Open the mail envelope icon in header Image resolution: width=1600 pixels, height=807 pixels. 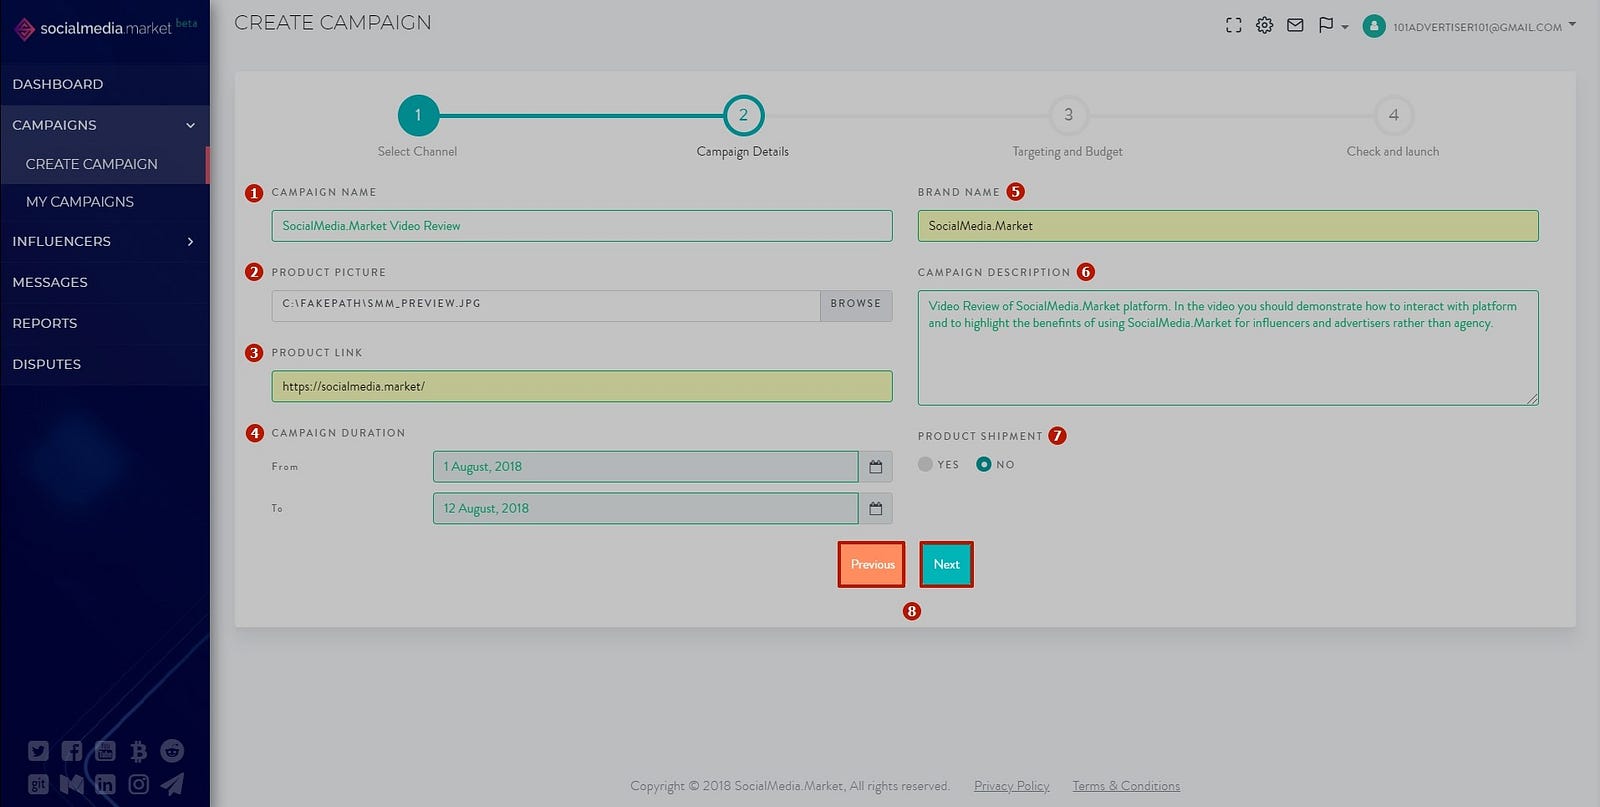point(1295,26)
